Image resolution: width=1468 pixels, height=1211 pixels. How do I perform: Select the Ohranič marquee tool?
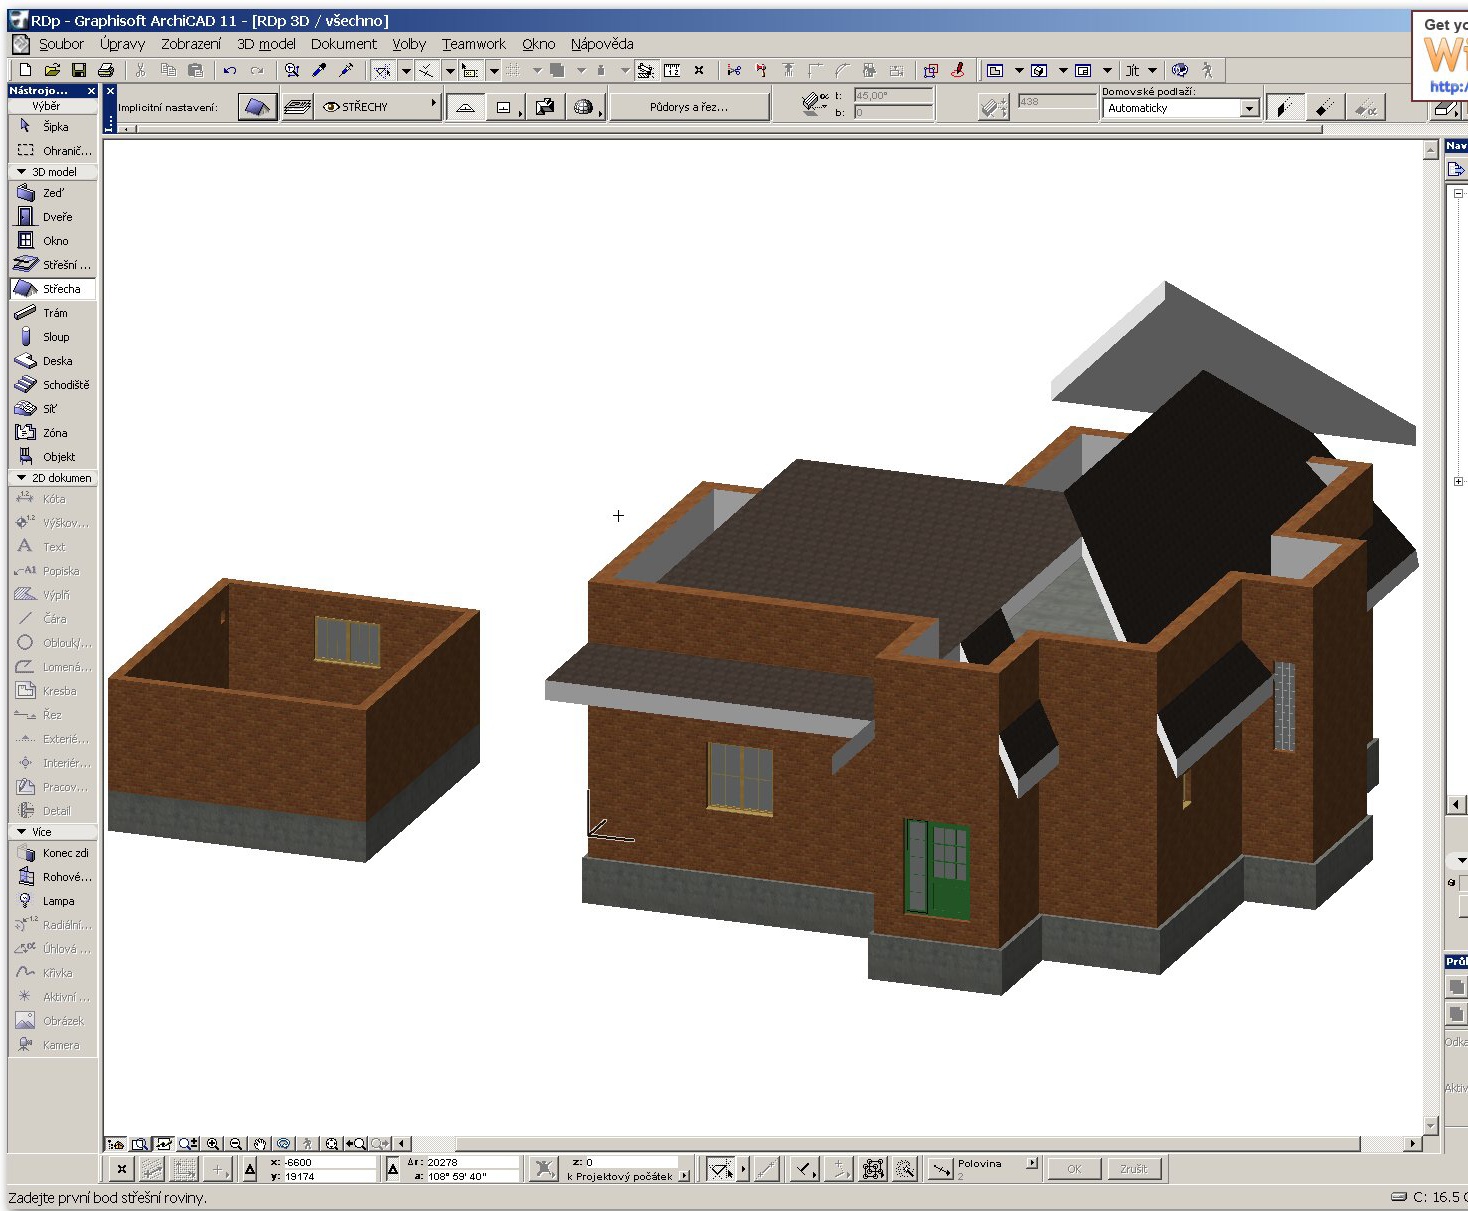click(x=53, y=151)
